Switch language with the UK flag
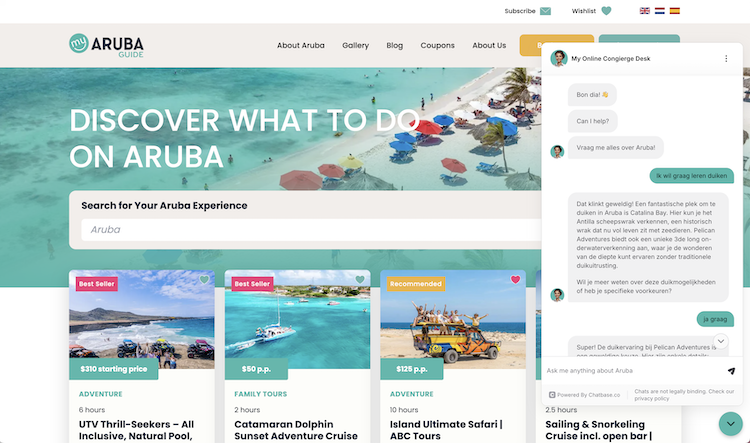This screenshot has height=443, width=750. 645,11
